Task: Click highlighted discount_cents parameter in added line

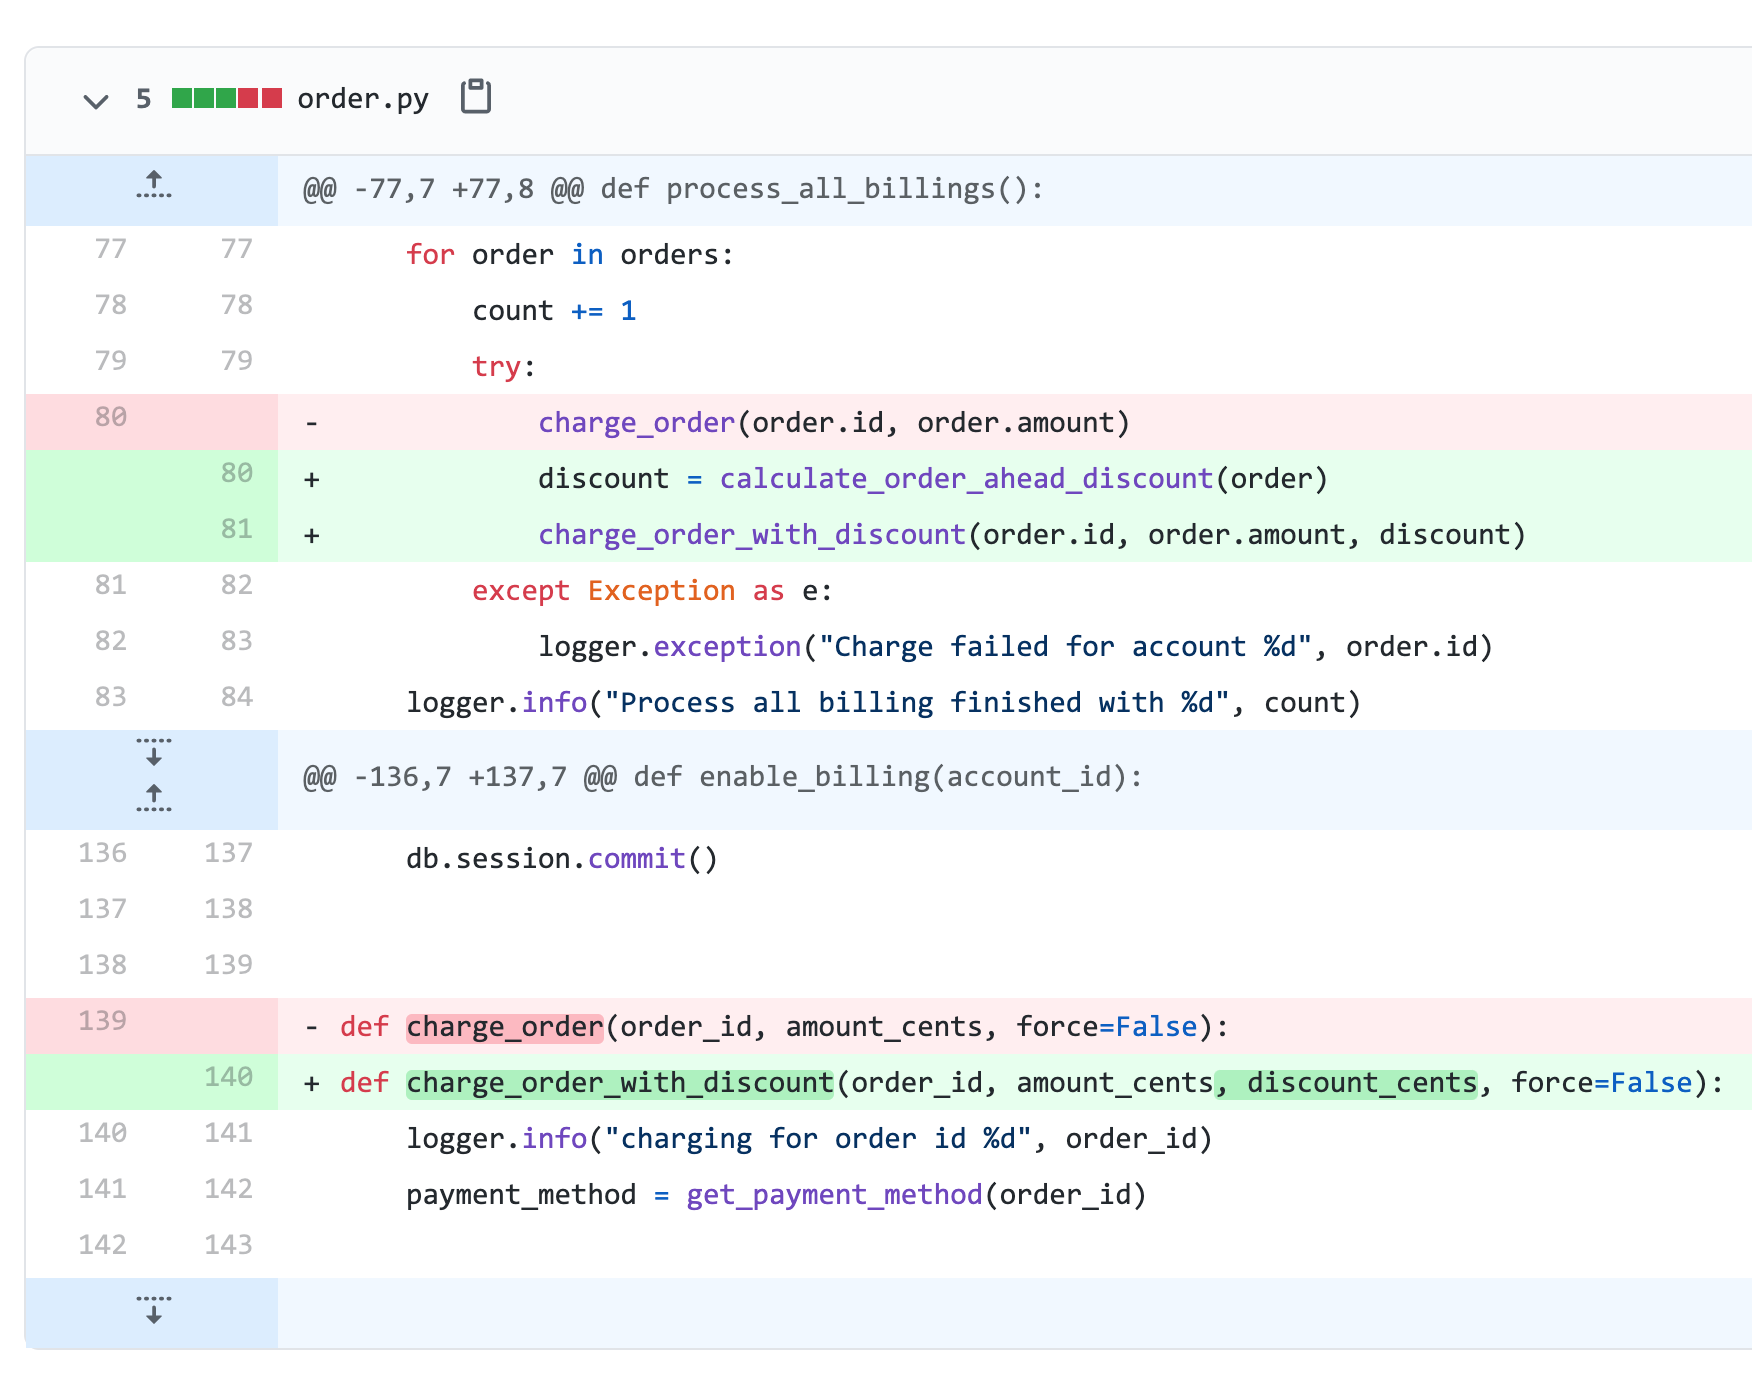Action: (1360, 1083)
